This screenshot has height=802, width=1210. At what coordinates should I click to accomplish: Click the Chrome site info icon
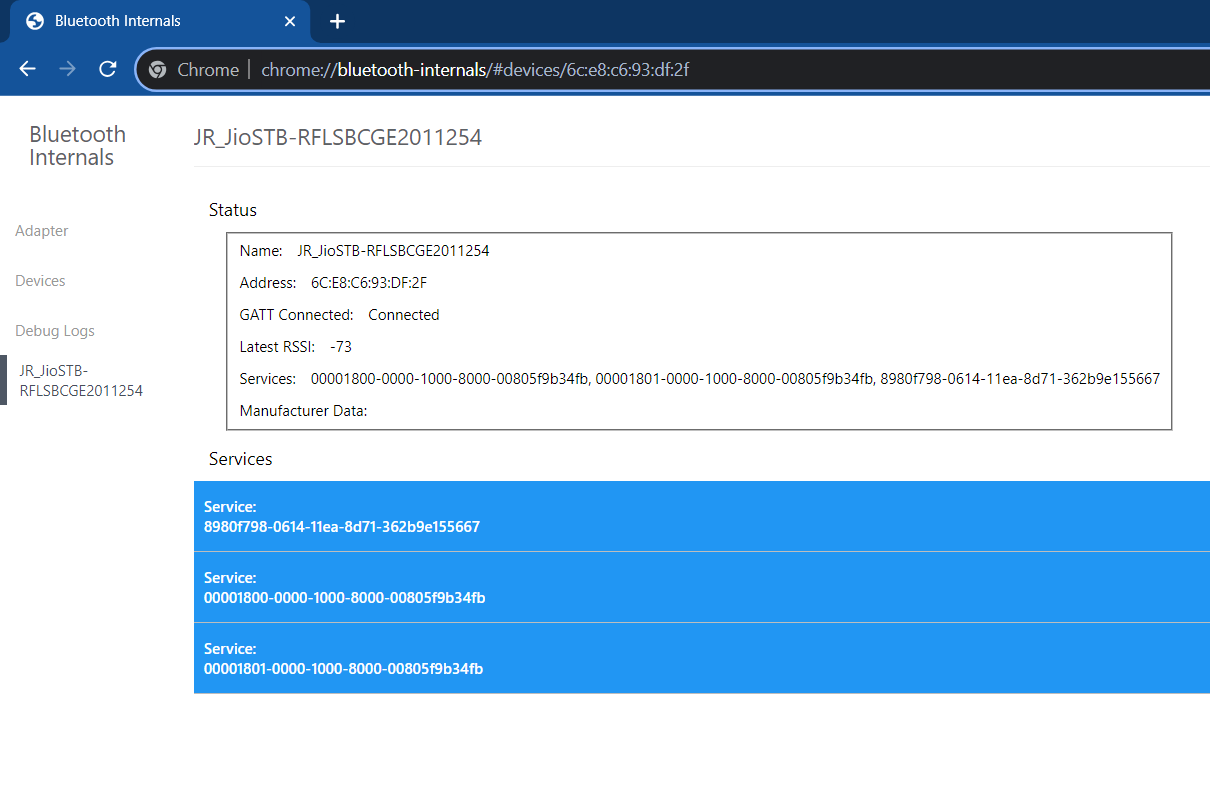pos(156,70)
